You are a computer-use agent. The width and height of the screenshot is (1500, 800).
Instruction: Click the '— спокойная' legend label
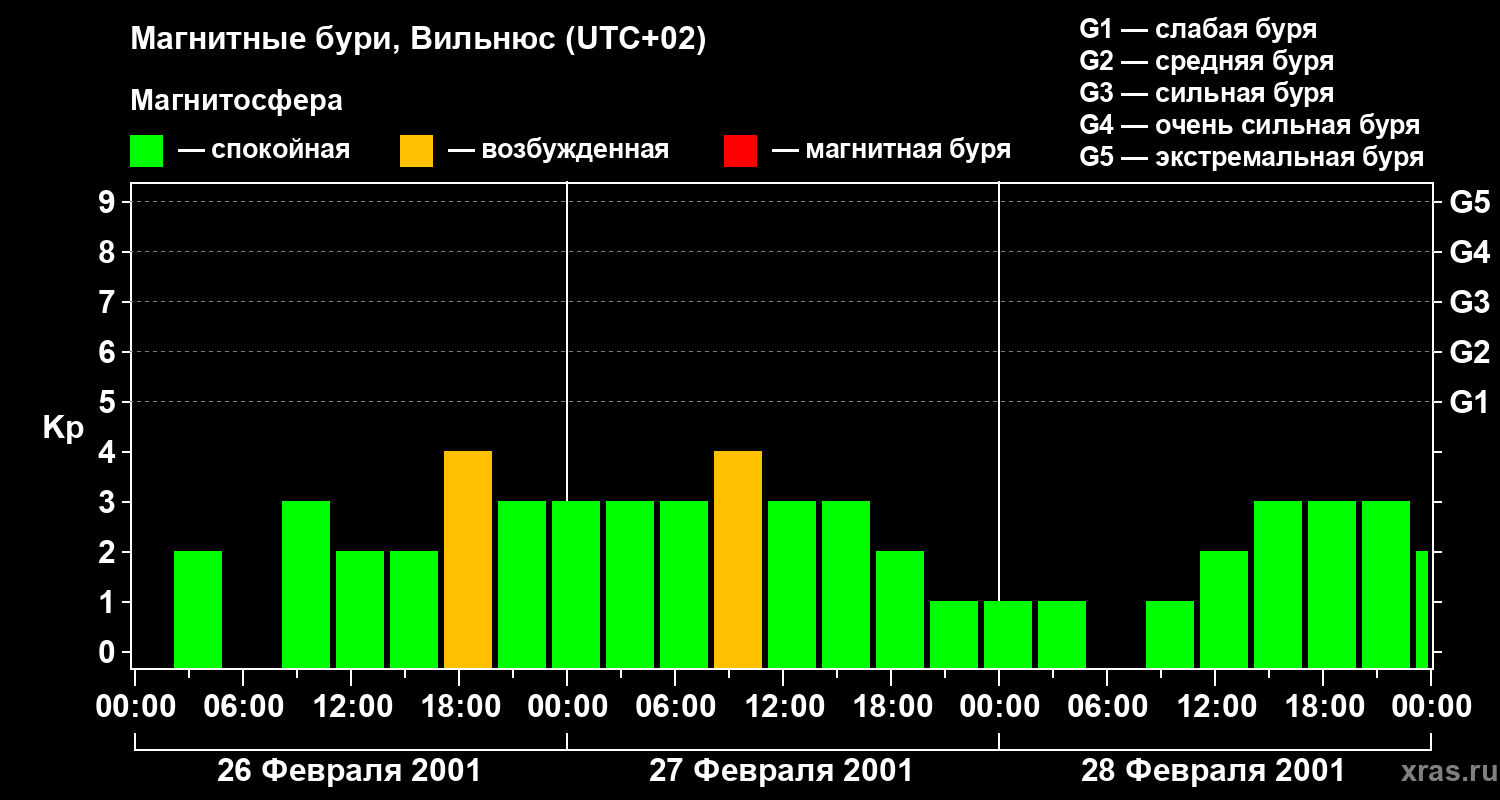tap(264, 151)
